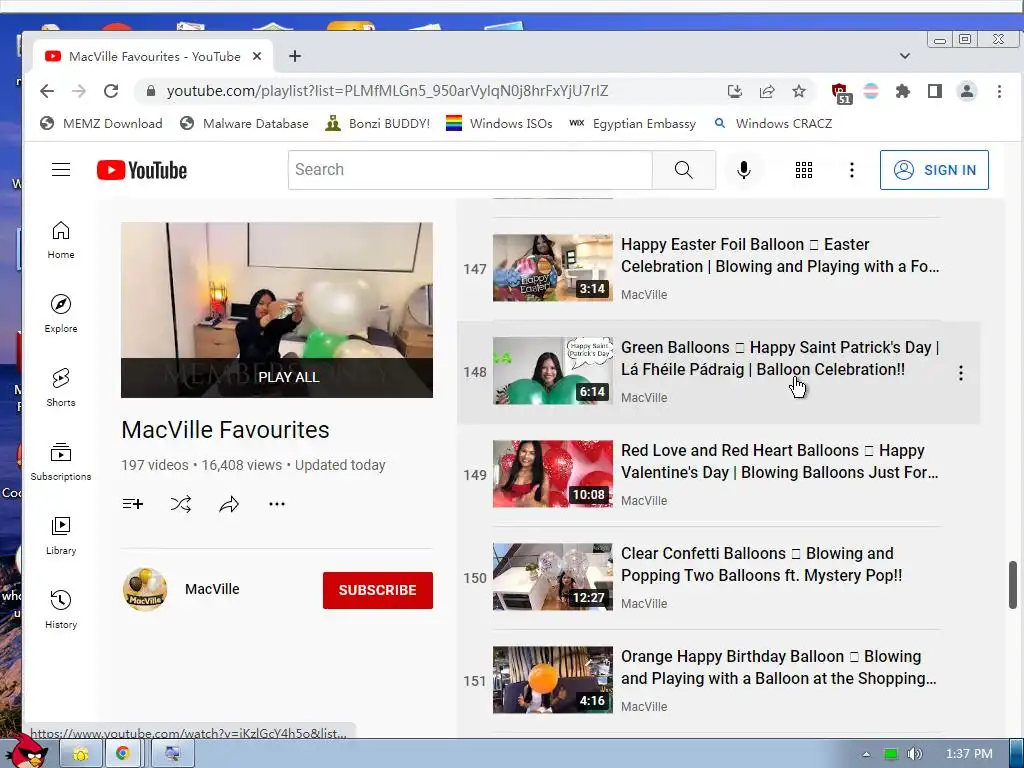The image size is (1024, 768).
Task: Open the YouTube settings three-dot menu
Action: (x=852, y=170)
